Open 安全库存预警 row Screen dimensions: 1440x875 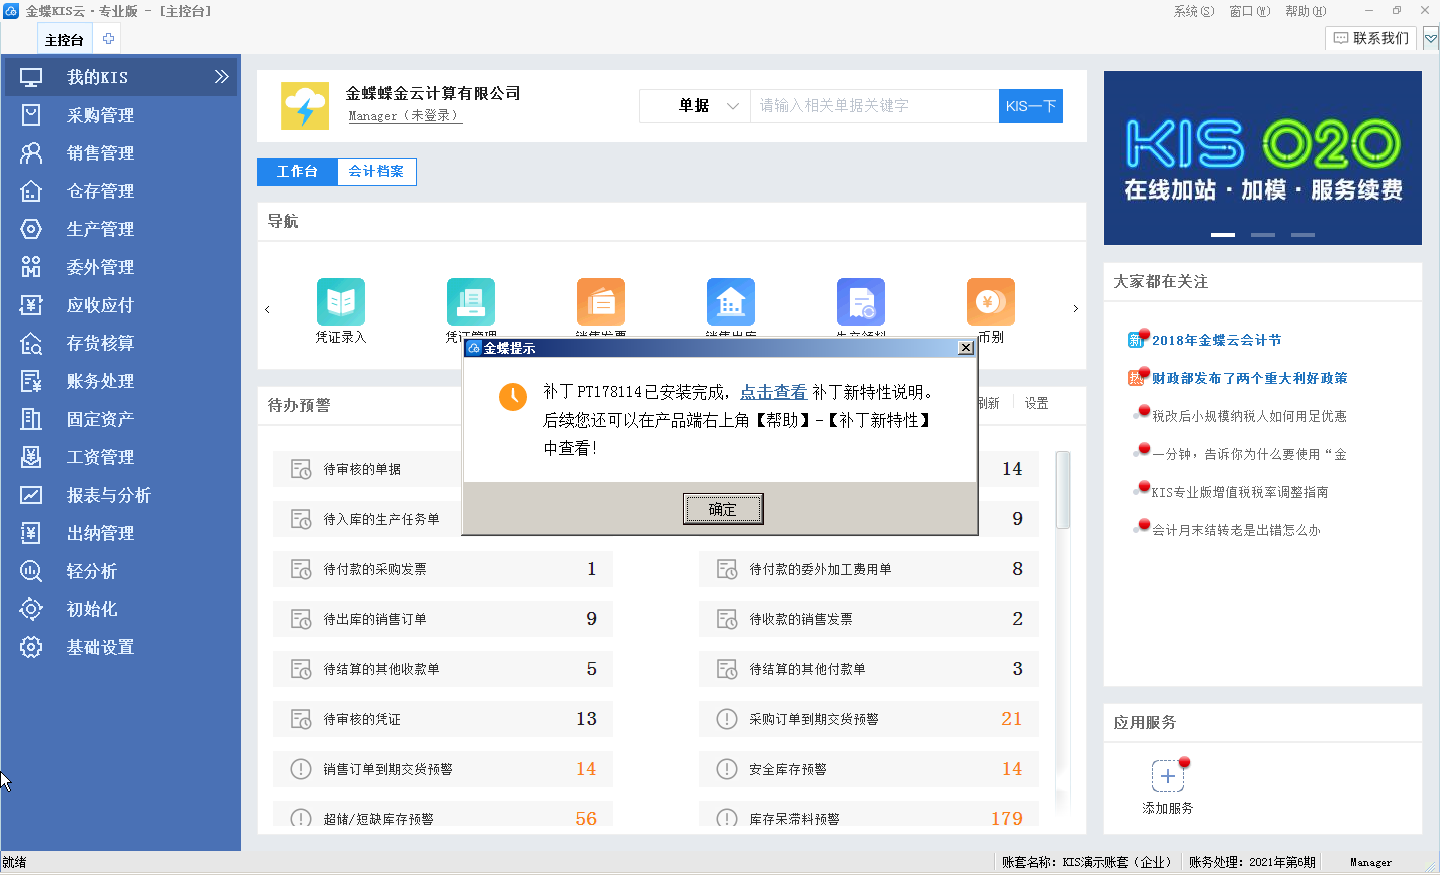869,769
